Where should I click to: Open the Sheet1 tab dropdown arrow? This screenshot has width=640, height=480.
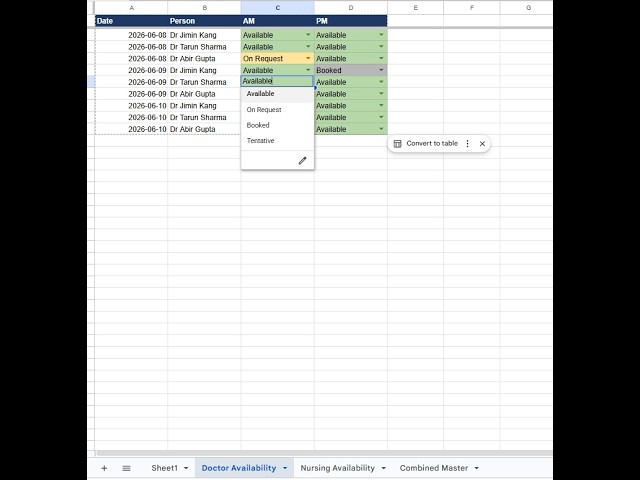(186, 468)
